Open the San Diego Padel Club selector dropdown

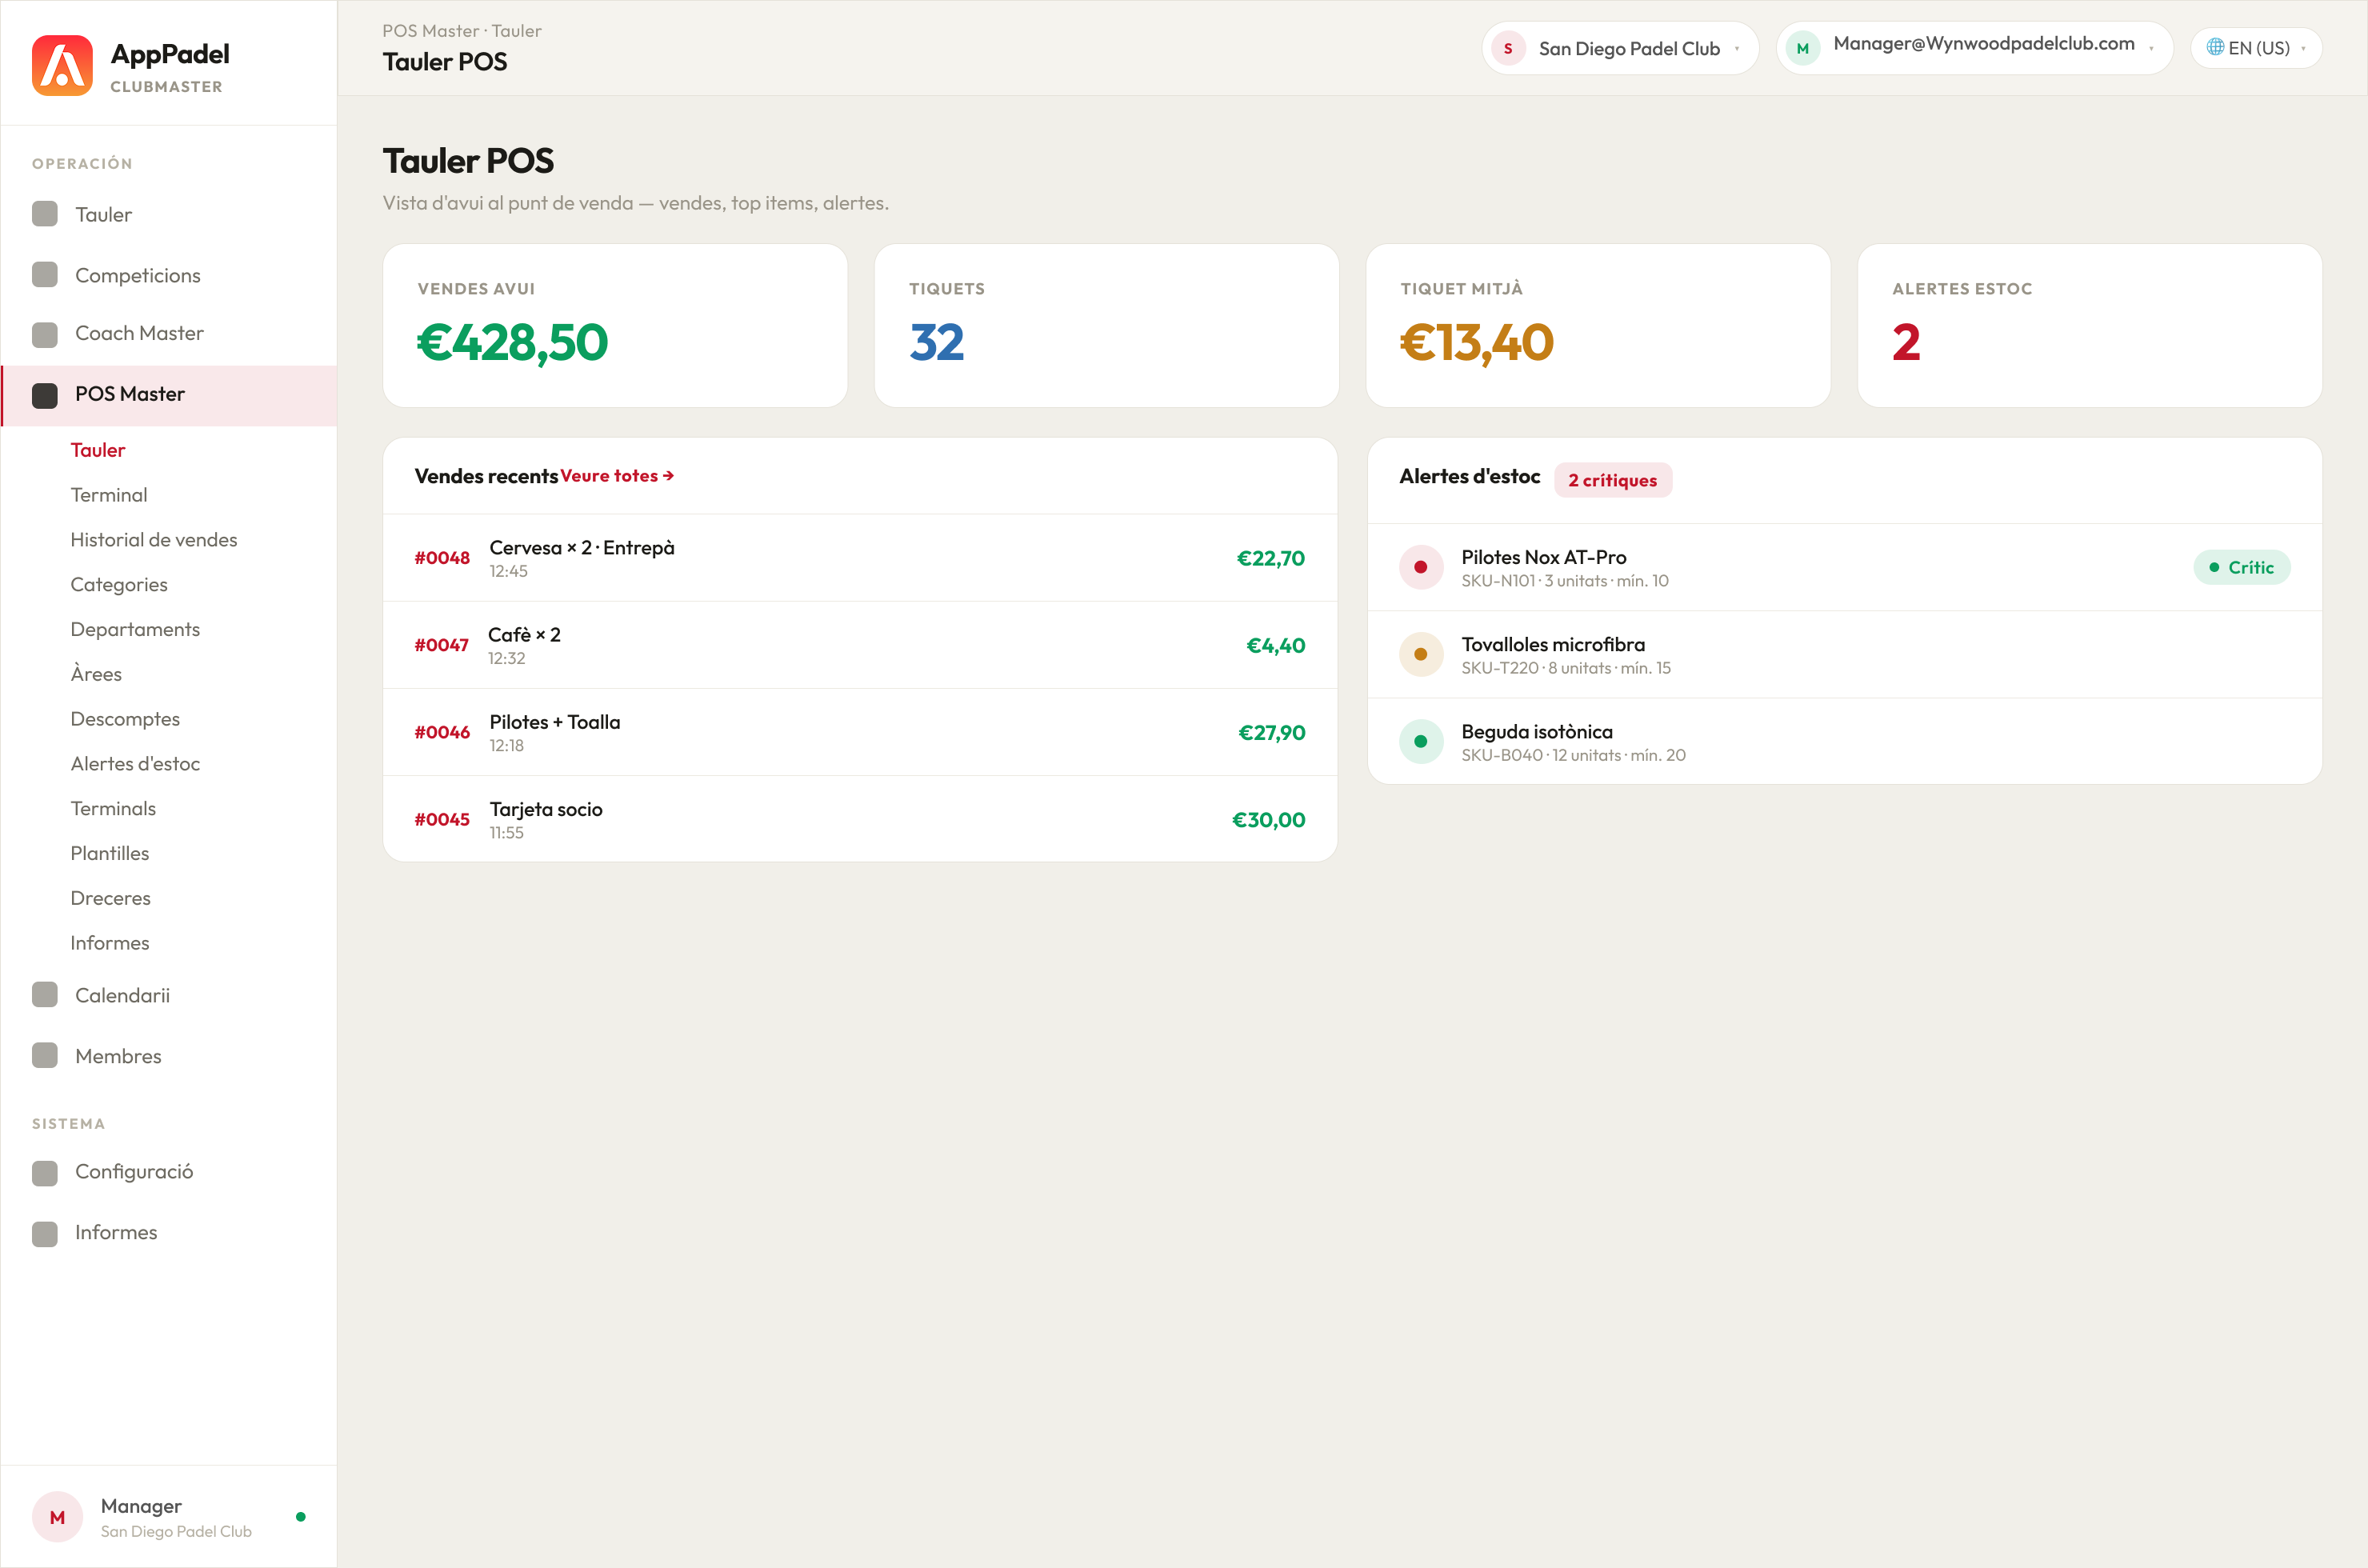click(1620, 48)
